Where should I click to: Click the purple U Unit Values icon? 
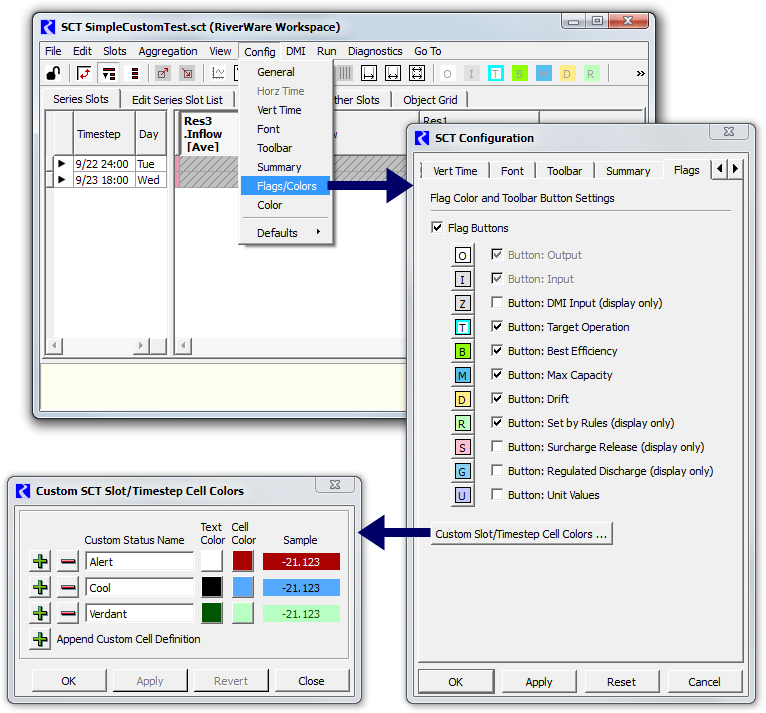tap(462, 495)
